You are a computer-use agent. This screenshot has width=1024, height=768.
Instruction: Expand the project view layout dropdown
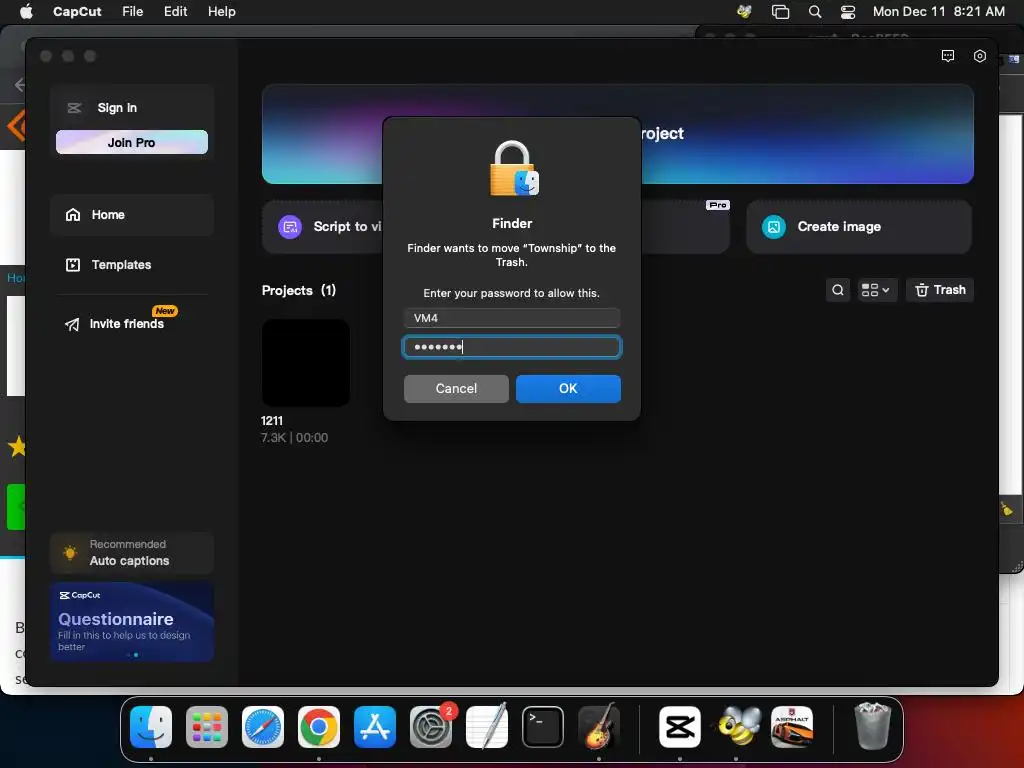[x=875, y=290]
